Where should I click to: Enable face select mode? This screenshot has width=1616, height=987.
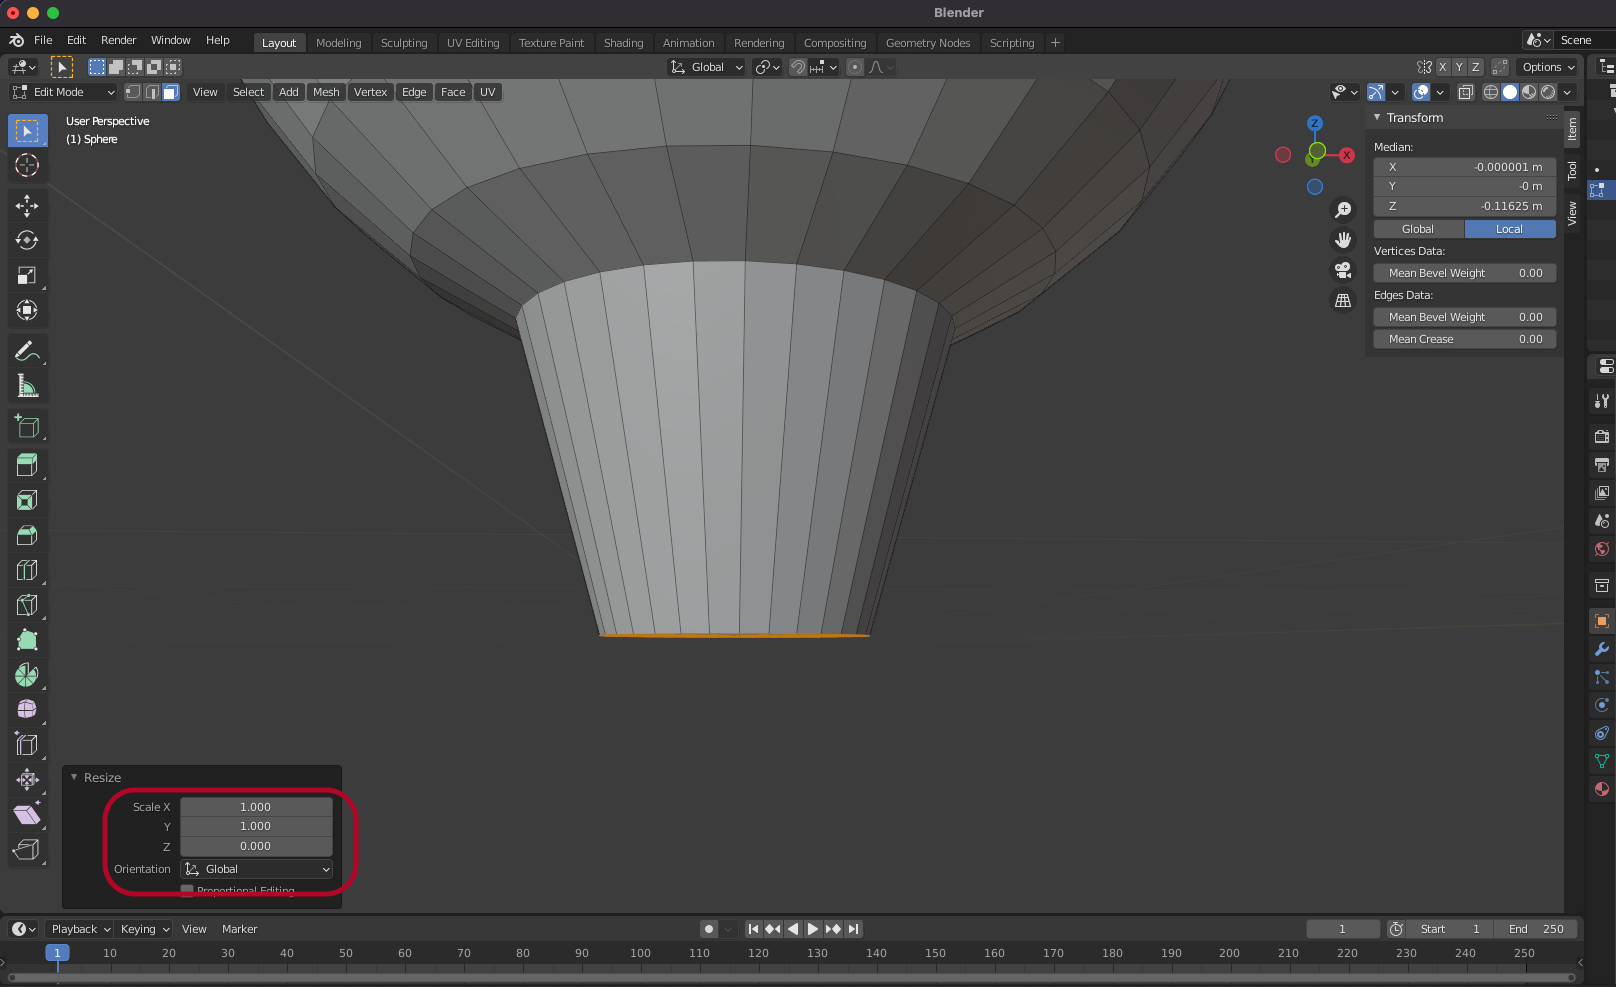tap(171, 92)
